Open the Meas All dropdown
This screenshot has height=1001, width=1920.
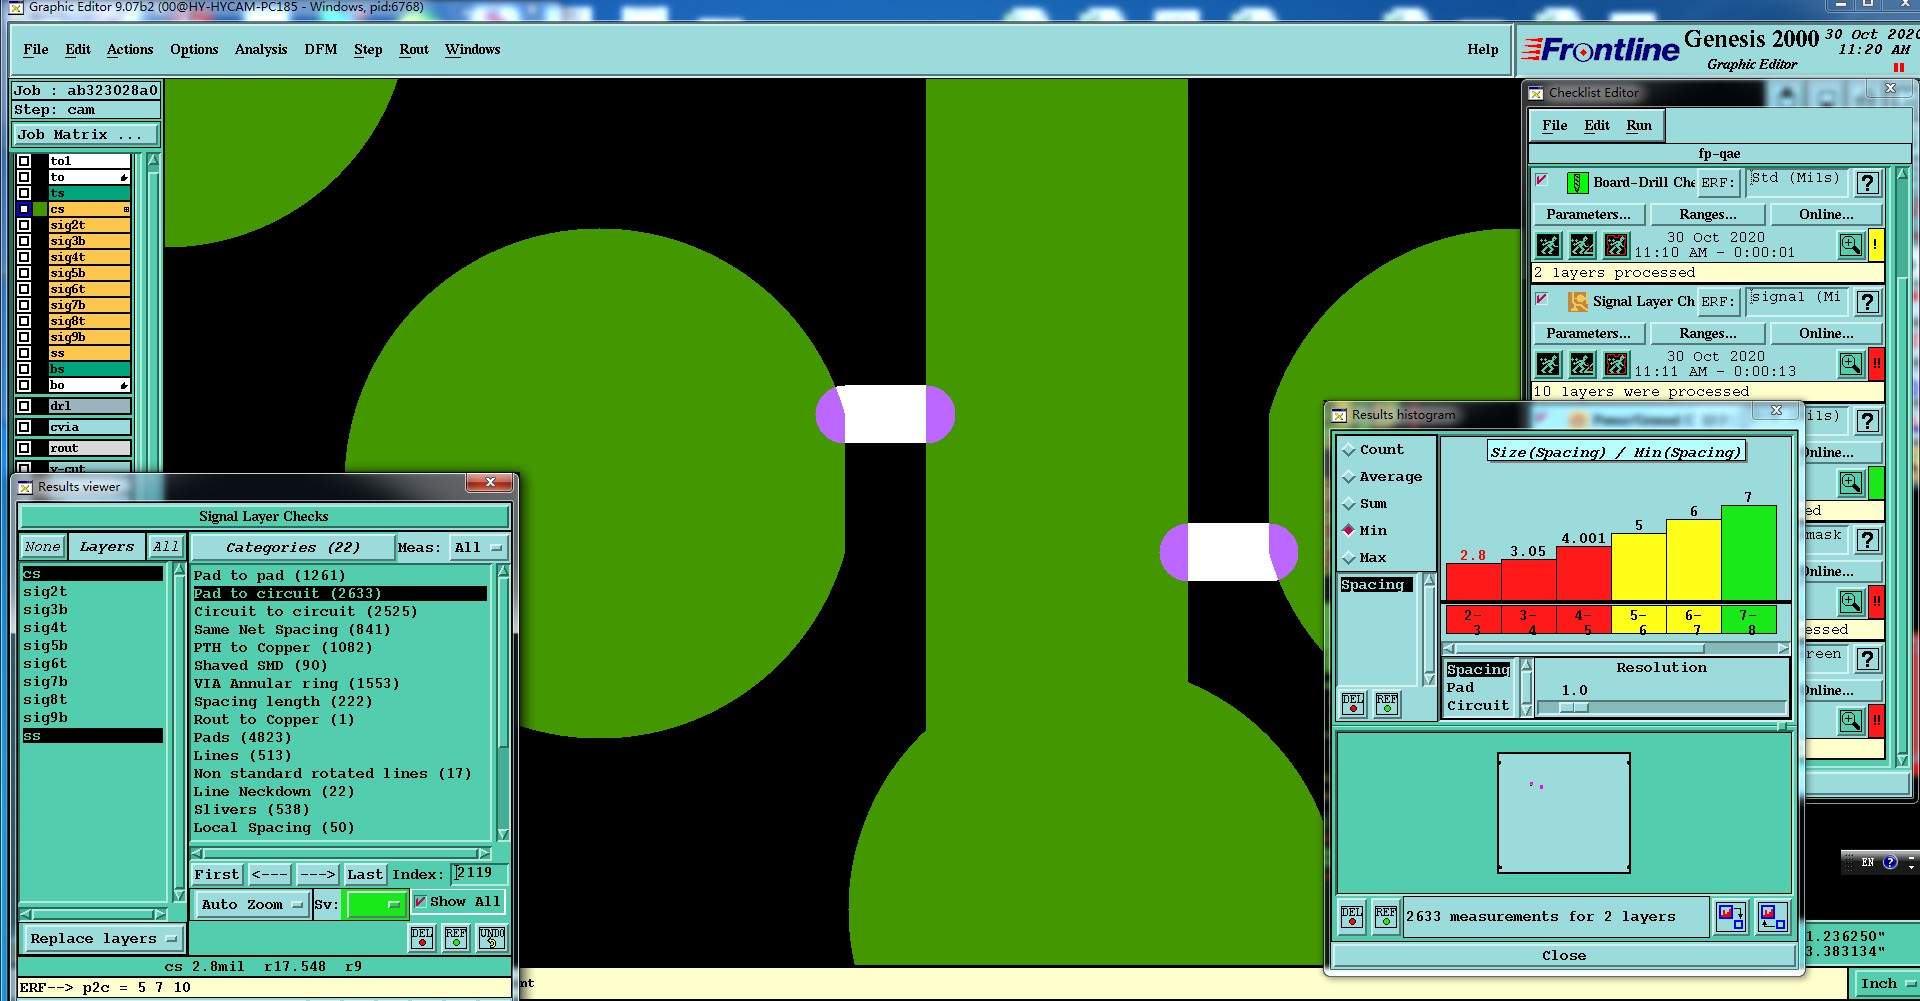(x=478, y=547)
